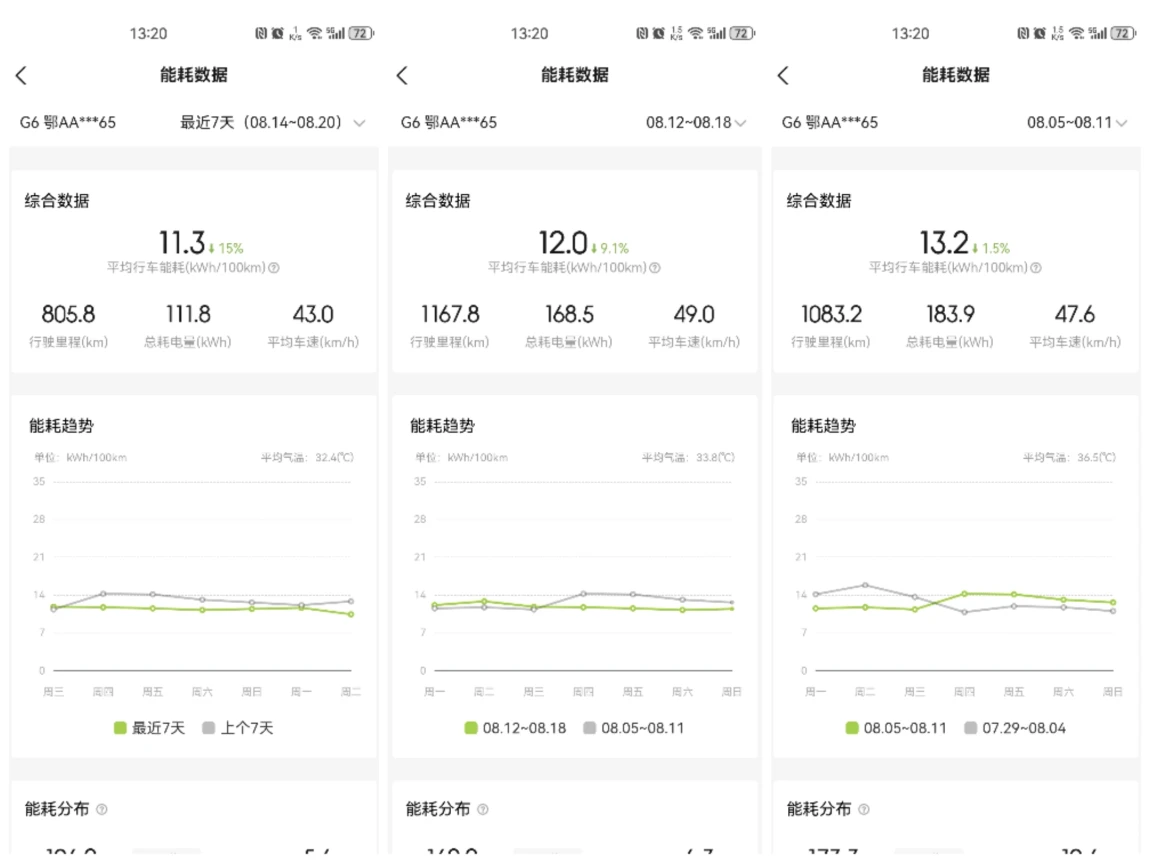Tap back arrow in the 08.12~08.18 screen
Screen dimensions: 1150x863
pyautogui.click(x=402, y=75)
